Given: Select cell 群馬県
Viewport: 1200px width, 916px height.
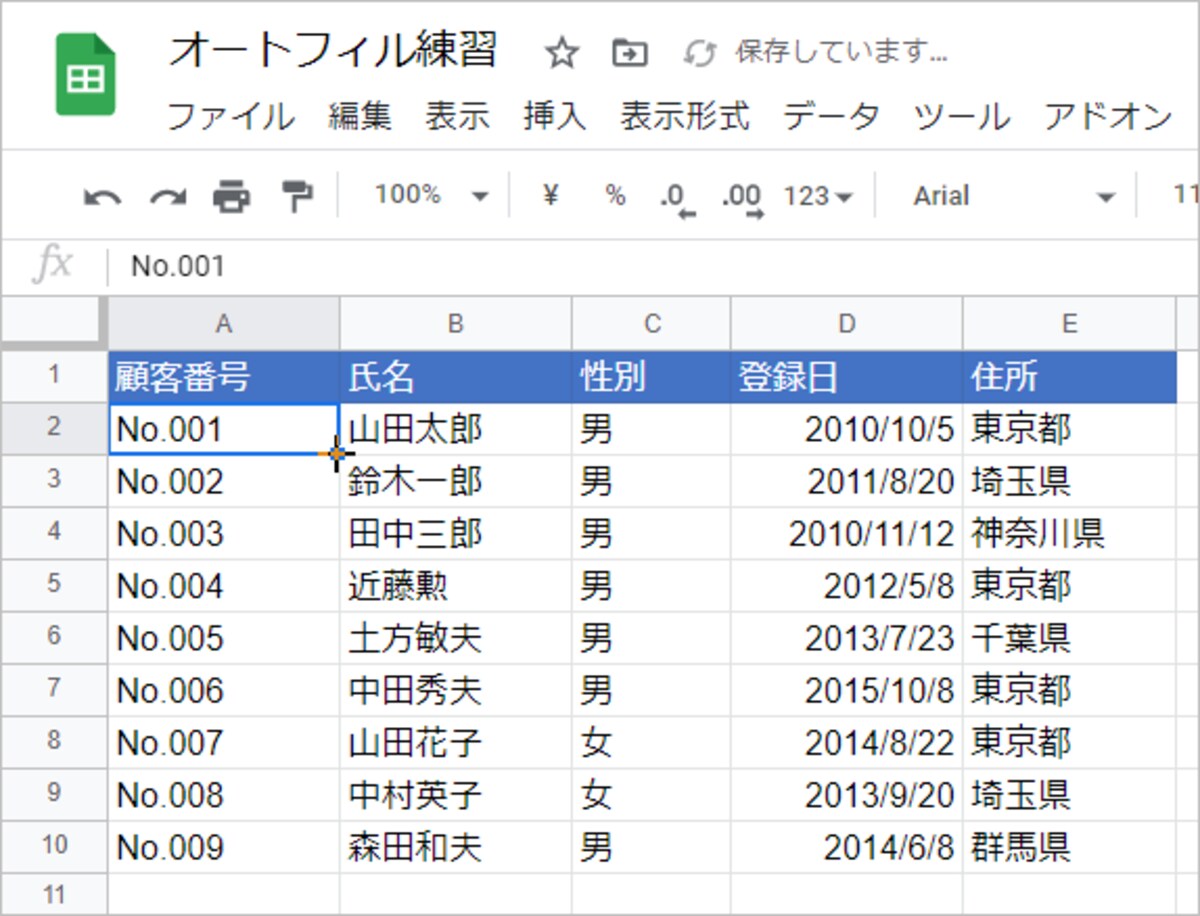Looking at the screenshot, I should point(1069,846).
